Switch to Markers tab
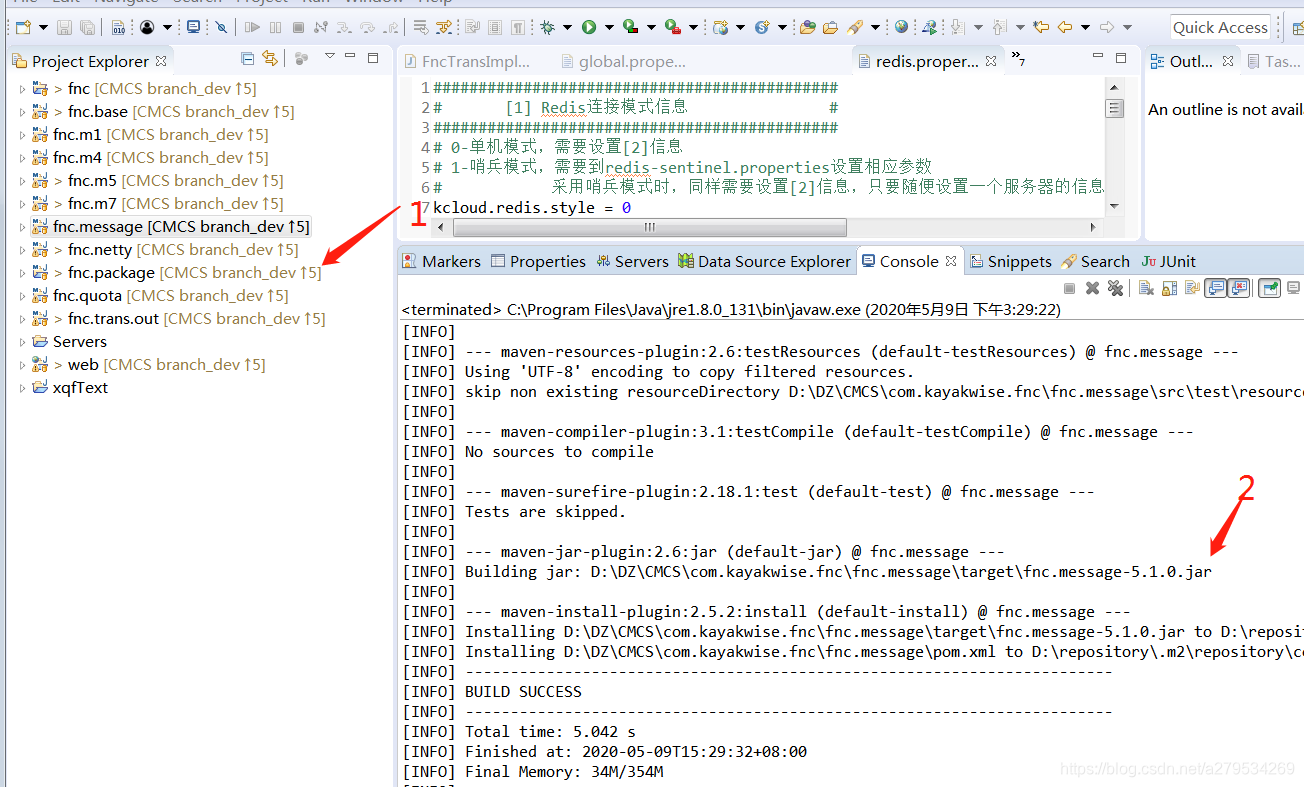Image resolution: width=1304 pixels, height=787 pixels. point(441,261)
